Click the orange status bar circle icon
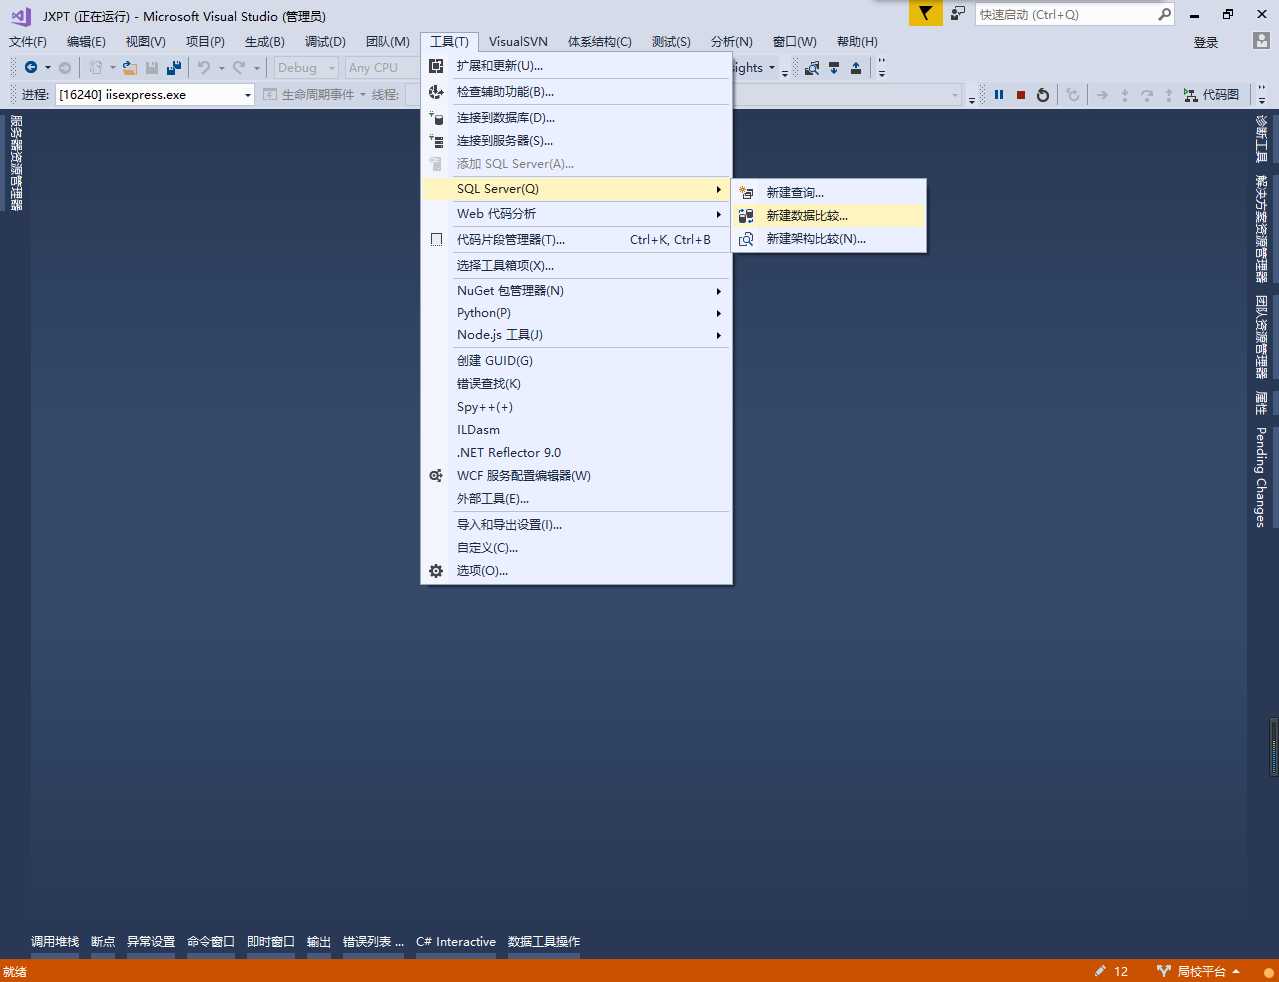1279x982 pixels. pyautogui.click(x=1268, y=972)
